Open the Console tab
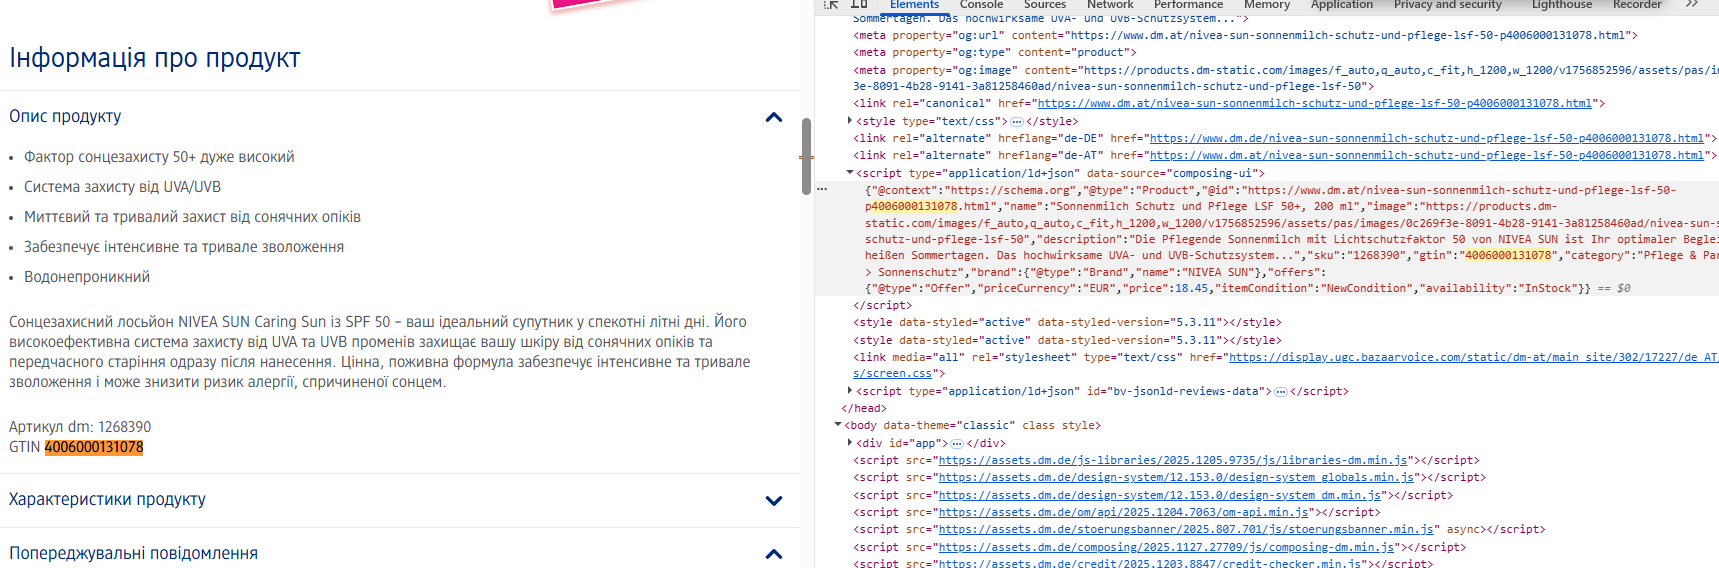 coord(981,5)
